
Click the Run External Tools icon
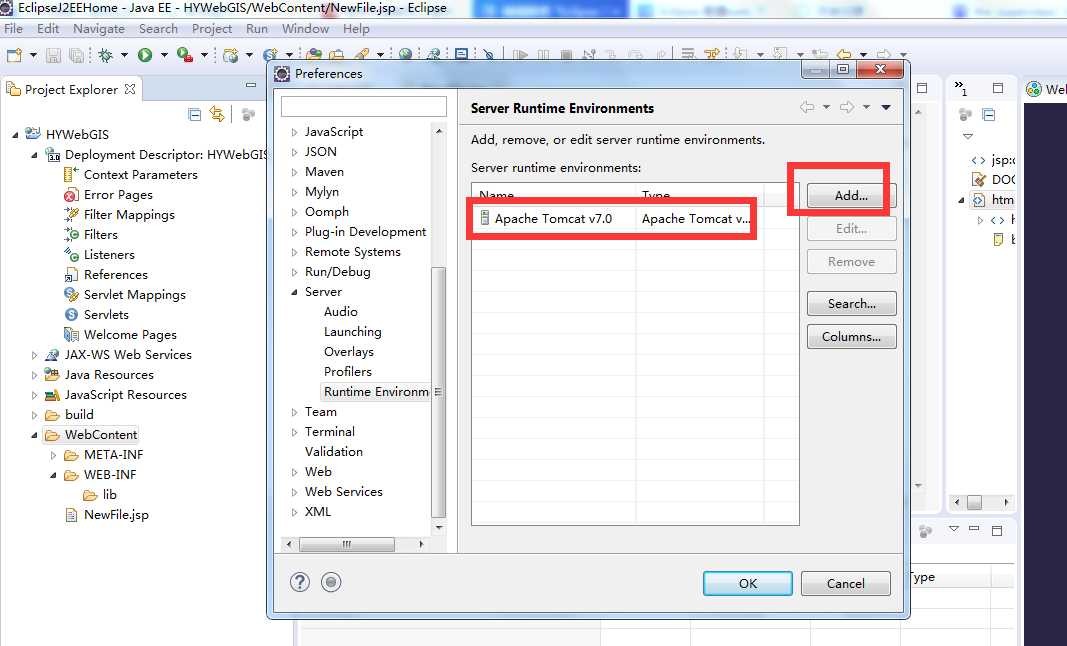[184, 55]
